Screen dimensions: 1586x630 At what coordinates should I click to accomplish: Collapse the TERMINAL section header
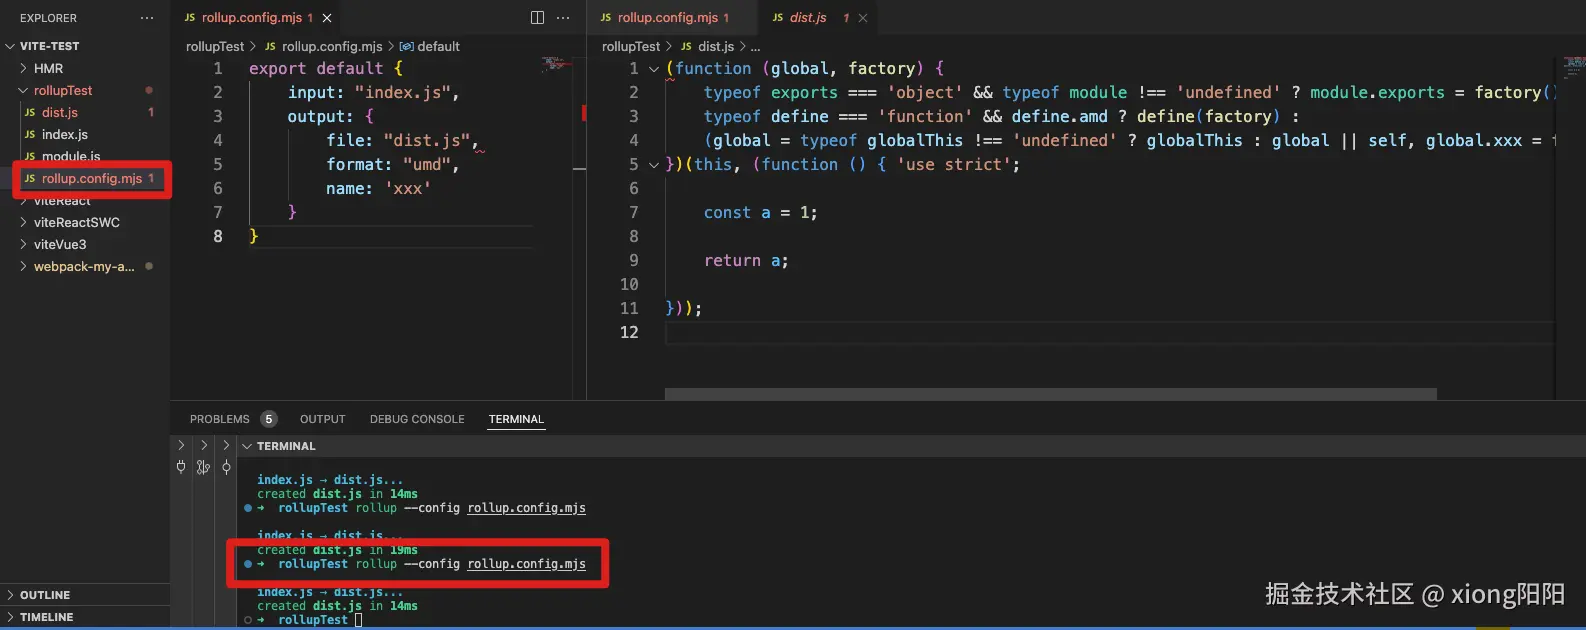[x=247, y=446]
